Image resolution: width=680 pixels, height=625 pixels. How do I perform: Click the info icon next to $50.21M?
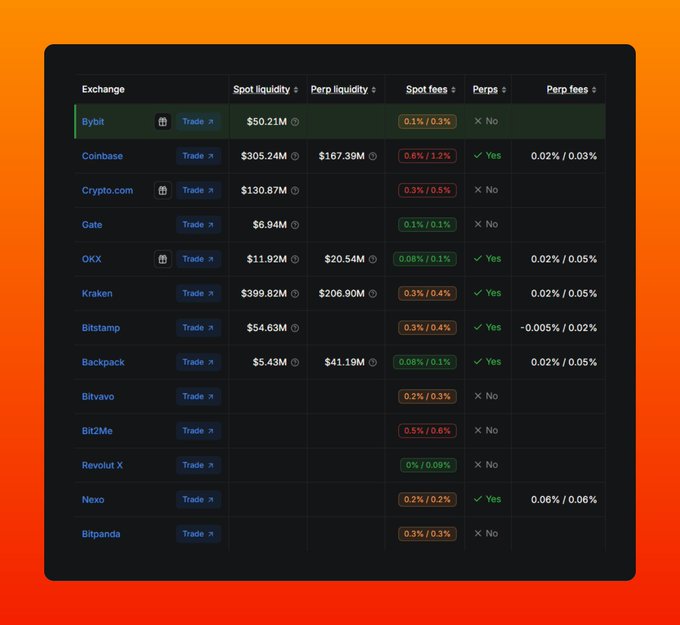(295, 122)
